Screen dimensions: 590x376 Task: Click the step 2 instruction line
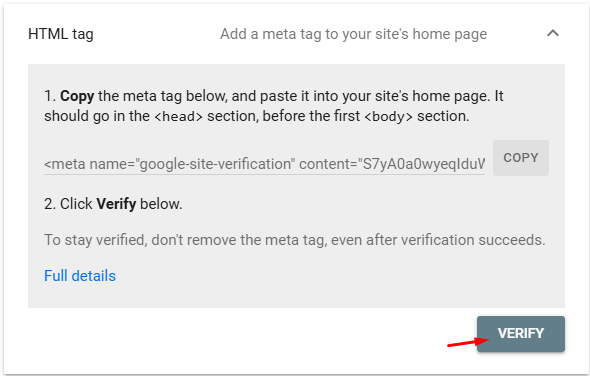[113, 204]
